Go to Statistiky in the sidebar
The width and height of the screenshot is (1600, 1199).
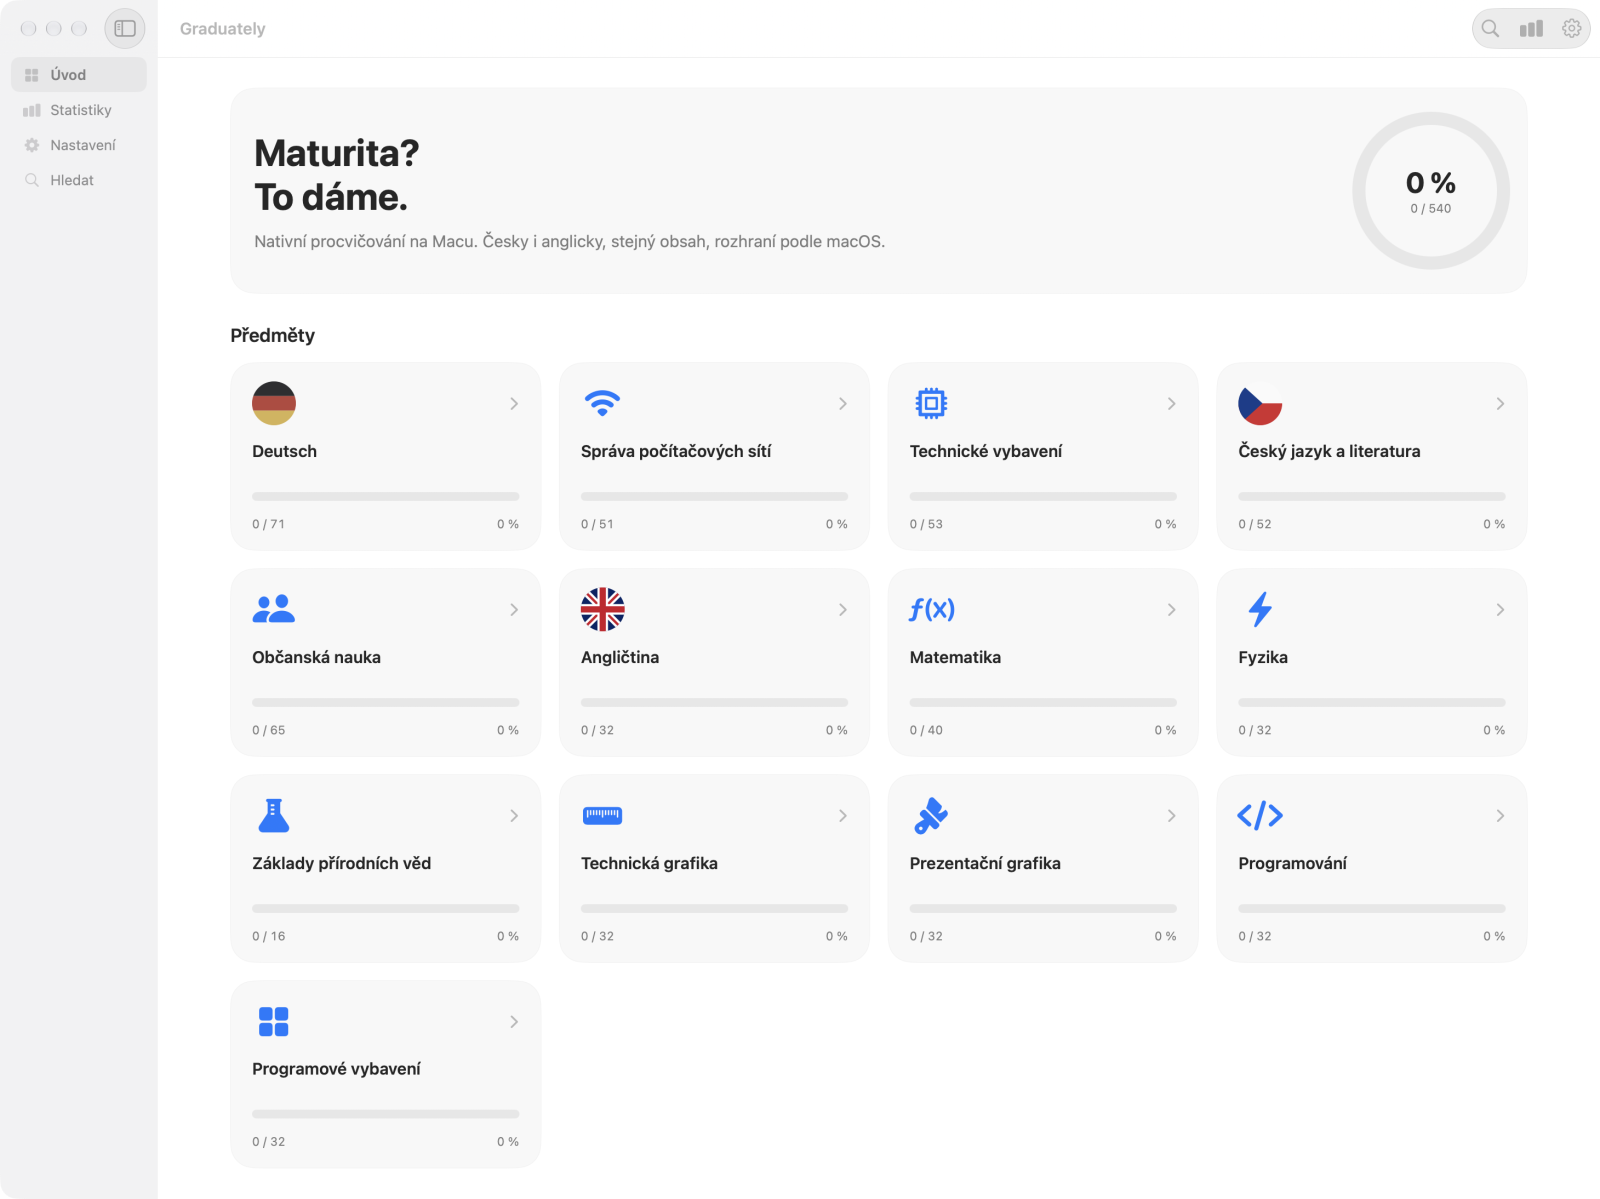click(x=79, y=110)
